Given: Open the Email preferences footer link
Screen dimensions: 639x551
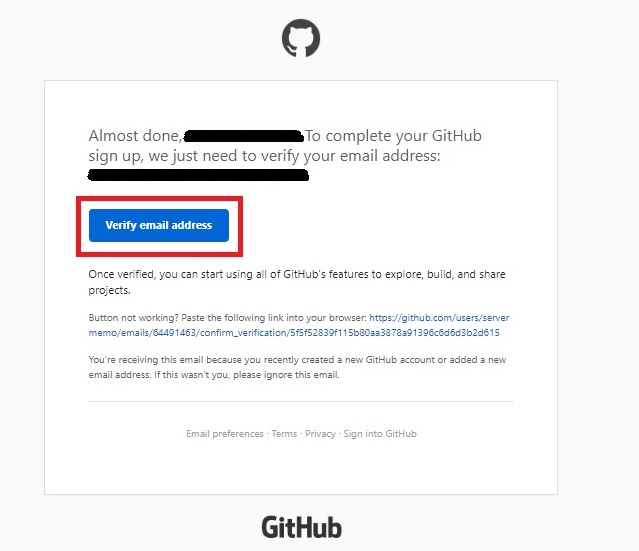Looking at the screenshot, I should (225, 434).
